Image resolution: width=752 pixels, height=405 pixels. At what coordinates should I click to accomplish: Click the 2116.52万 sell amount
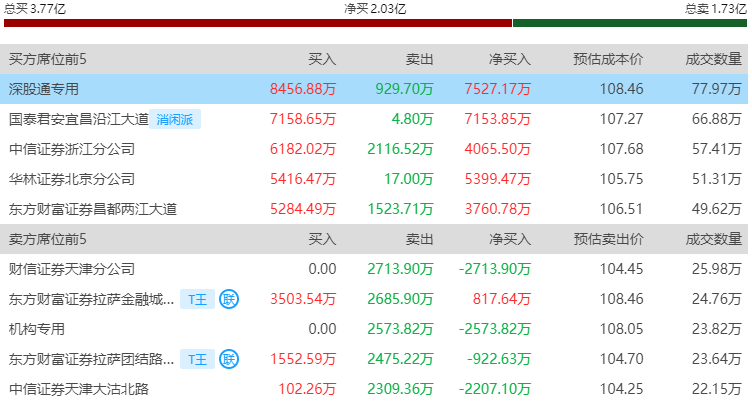(x=400, y=149)
